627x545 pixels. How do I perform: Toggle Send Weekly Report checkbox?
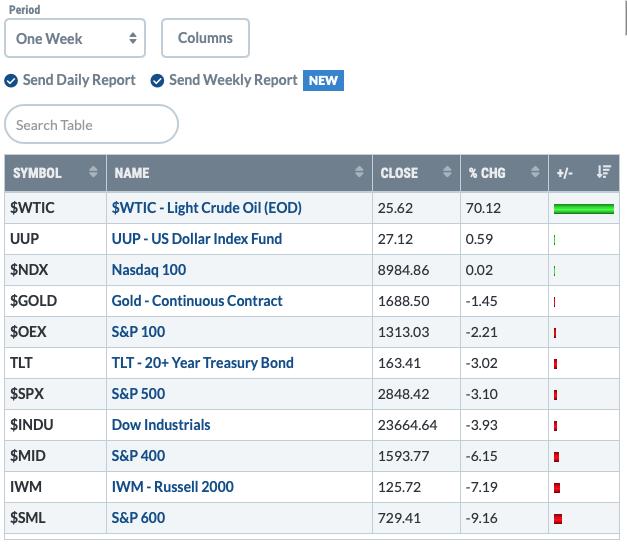[157, 81]
